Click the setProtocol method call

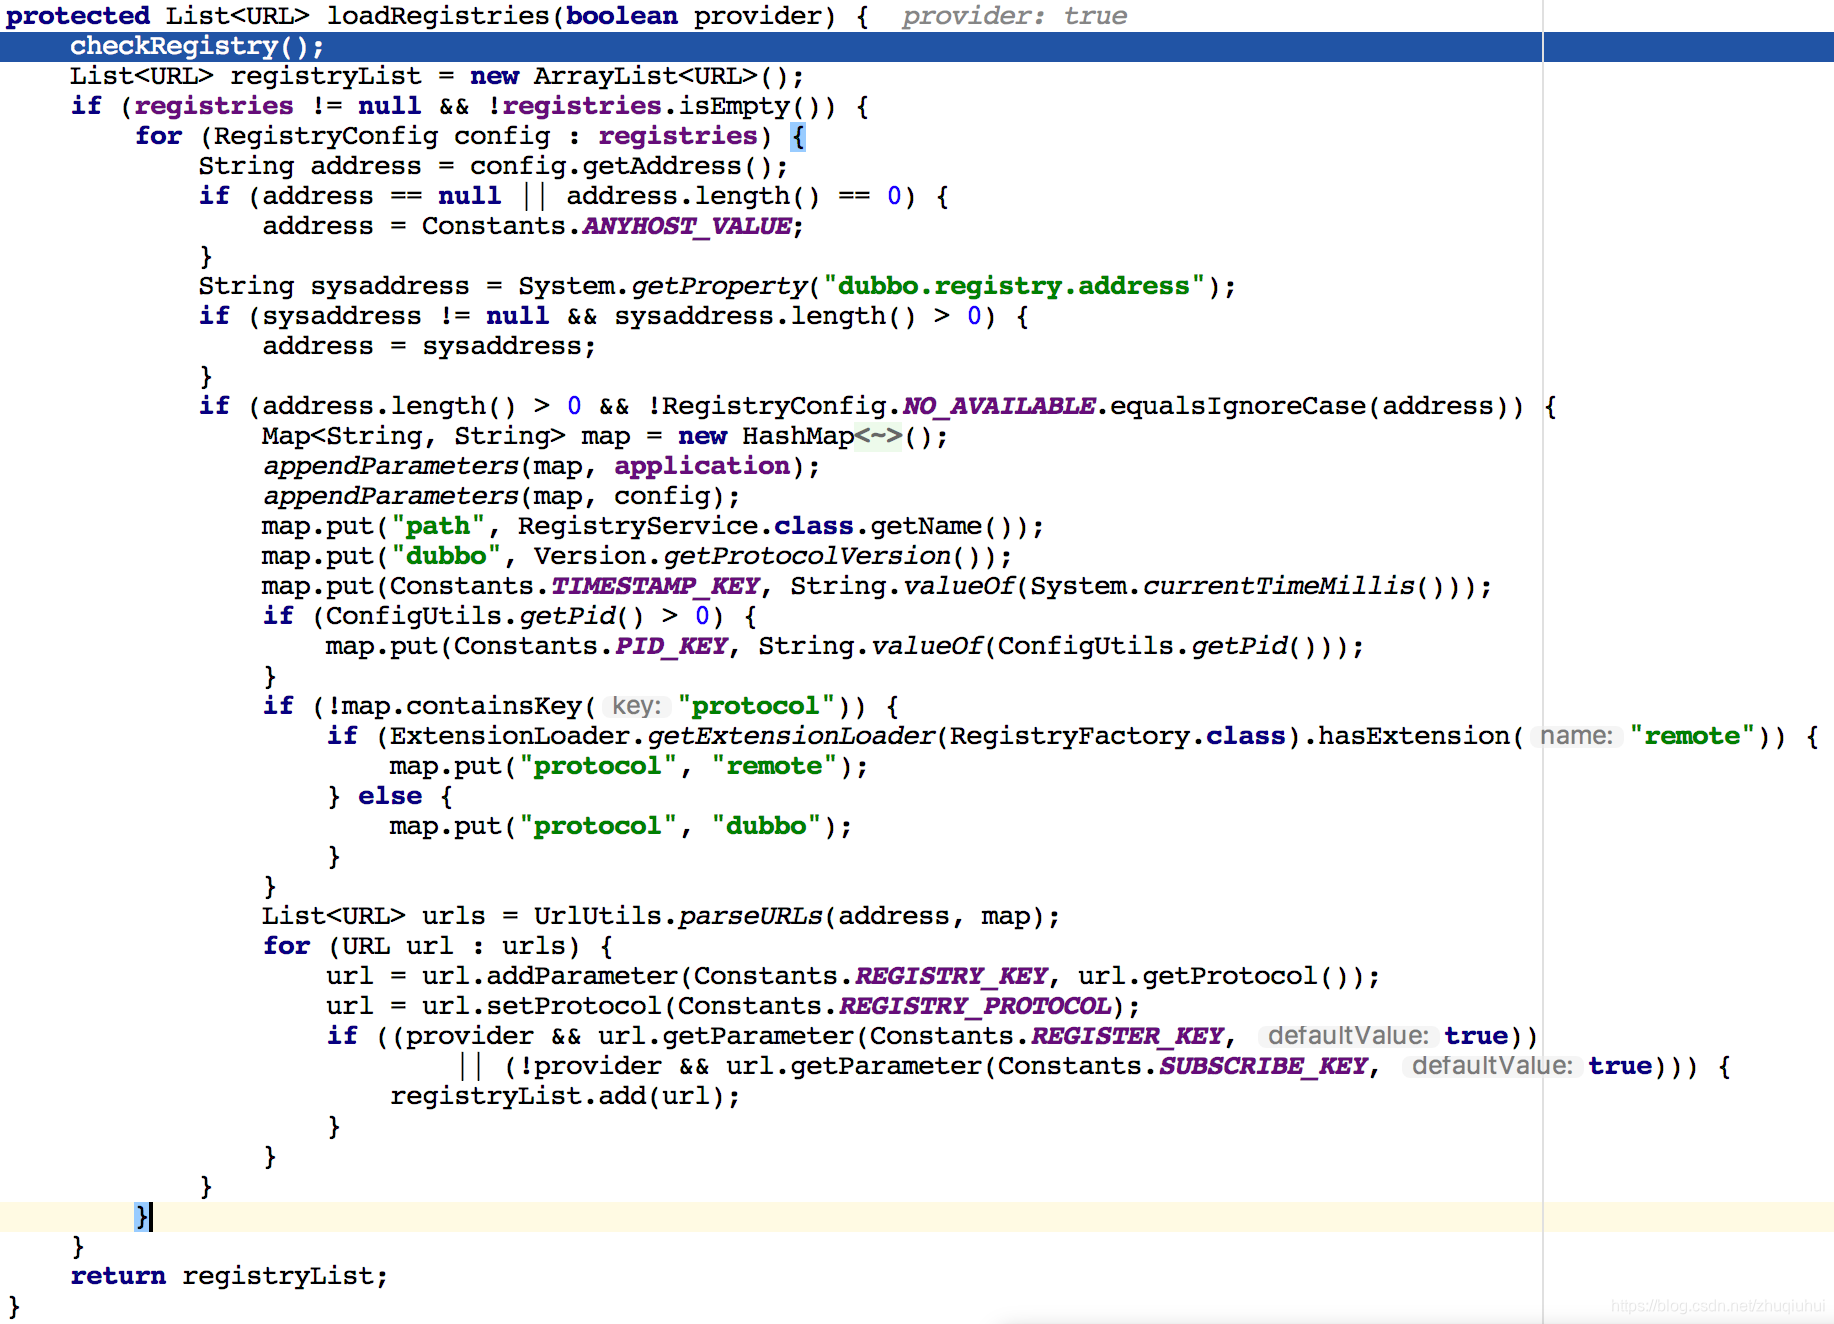click(x=574, y=1006)
